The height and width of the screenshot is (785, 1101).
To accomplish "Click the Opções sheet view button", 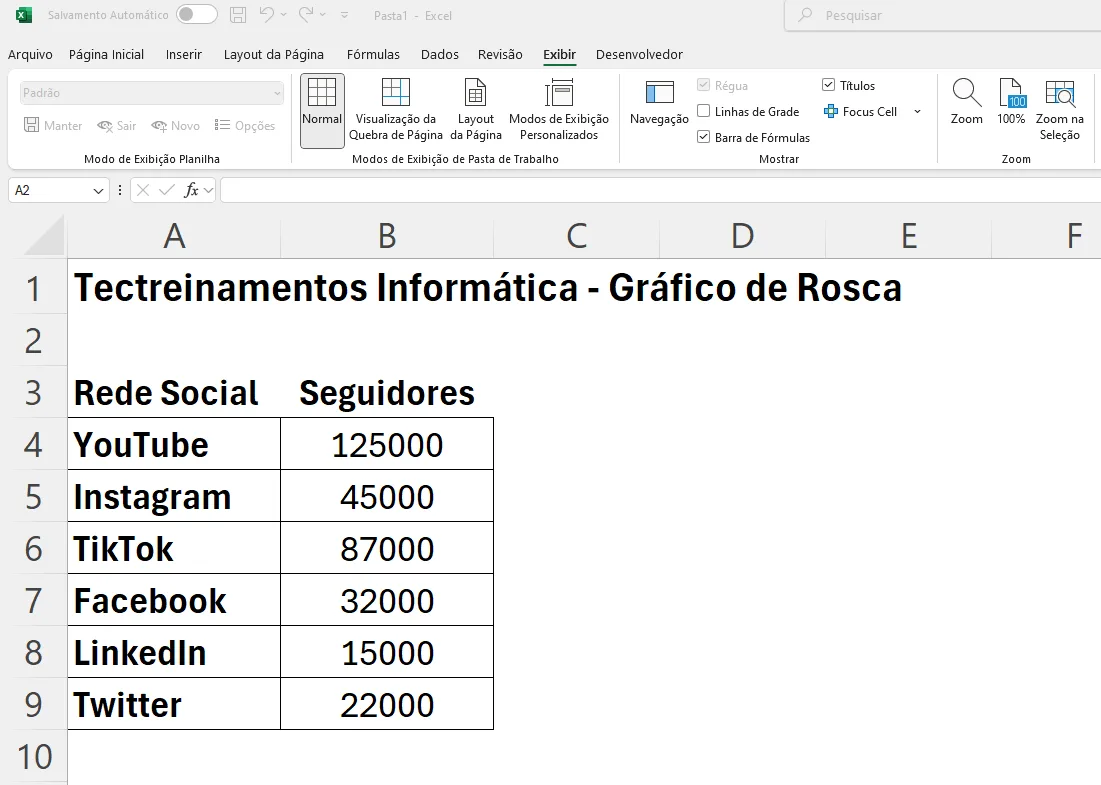I will coord(245,125).
